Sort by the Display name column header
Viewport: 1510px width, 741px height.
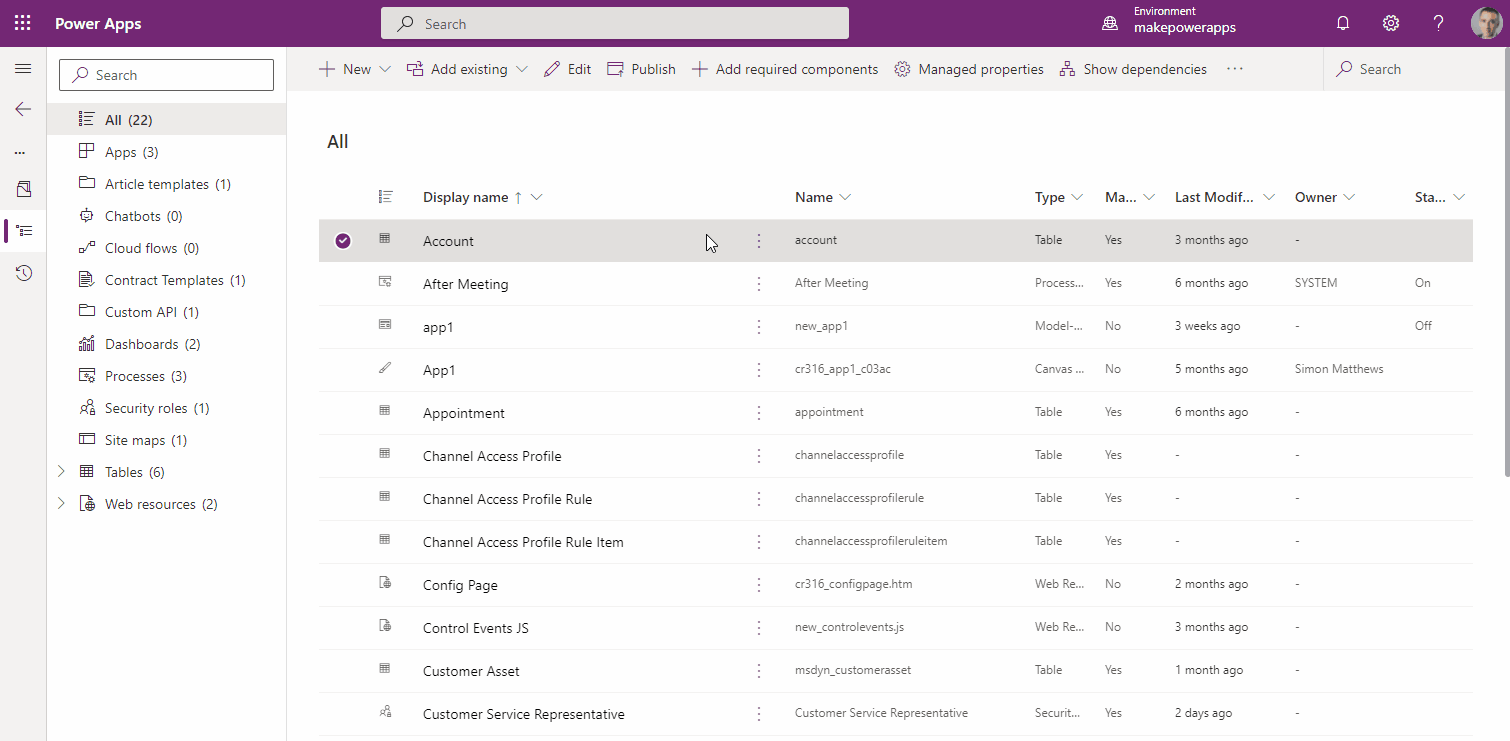click(x=465, y=197)
